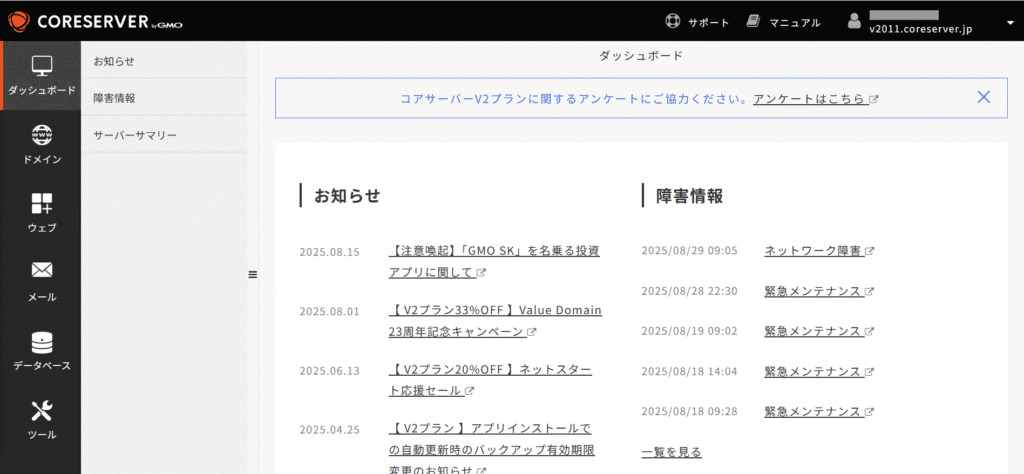Screen dimensions: 1024x474
Task: Click external icon beside アンケートはこちら
Action: click(x=874, y=100)
